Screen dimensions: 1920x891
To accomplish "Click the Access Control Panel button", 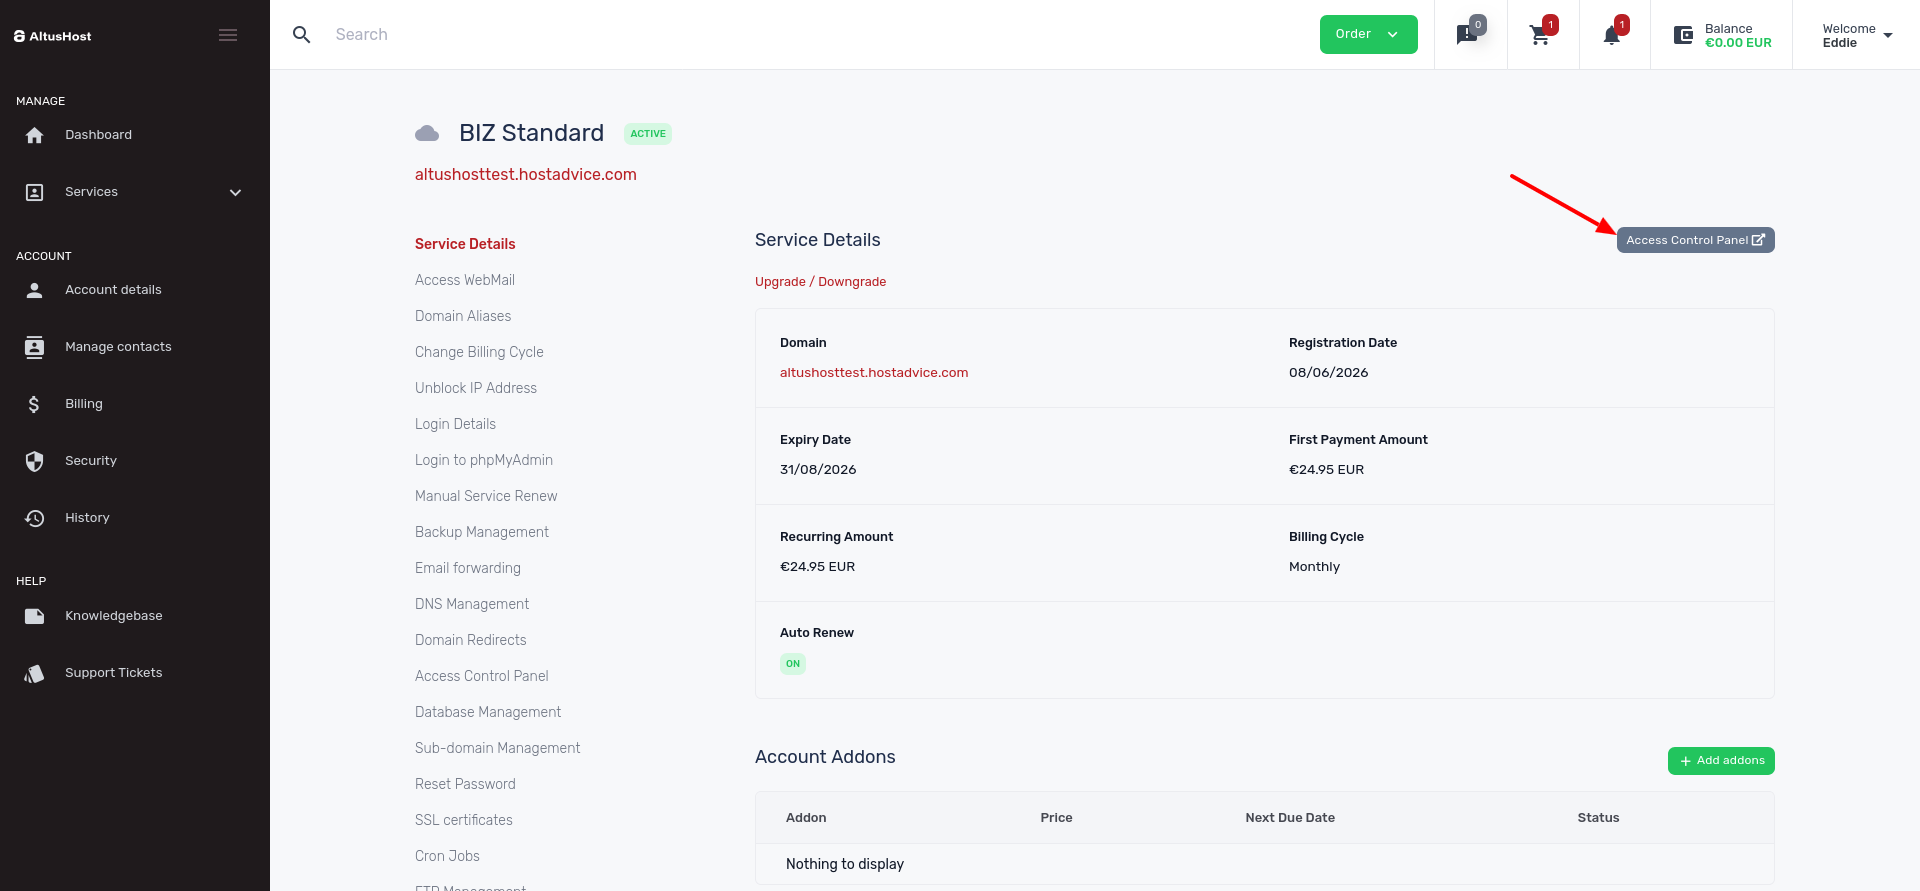I will pyautogui.click(x=1695, y=240).
